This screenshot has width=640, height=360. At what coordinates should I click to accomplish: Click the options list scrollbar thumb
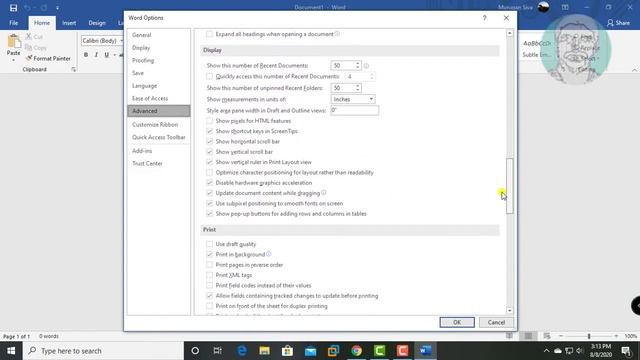509,186
